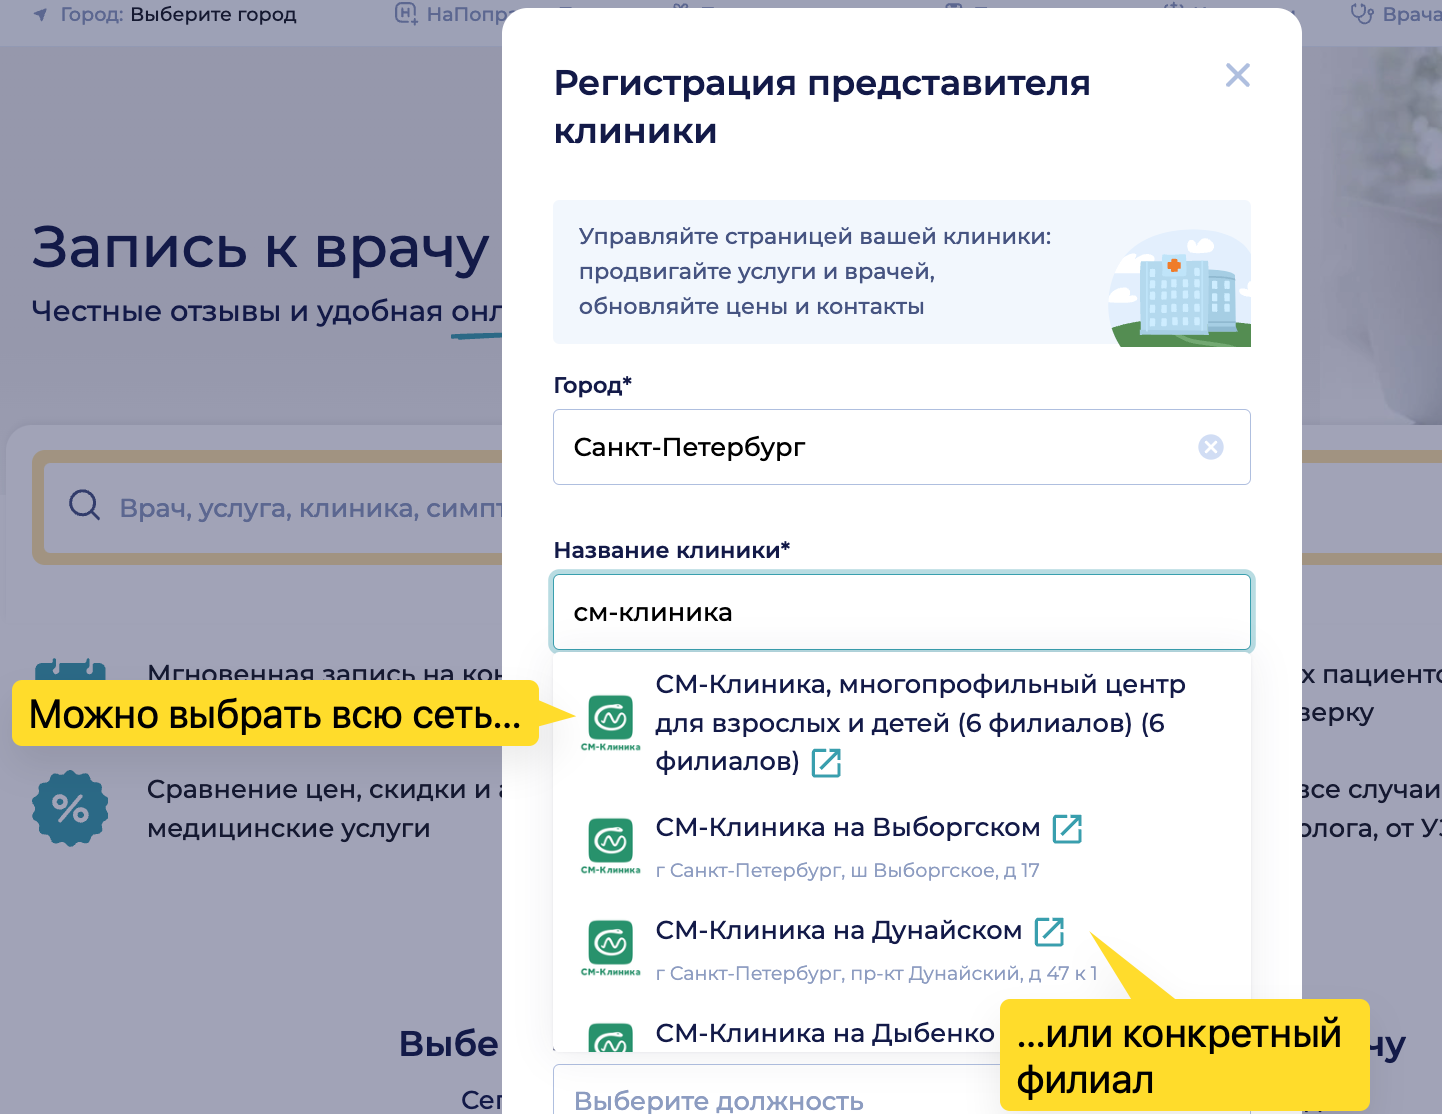
Task: Click the Управляйте страницей вашей клиники banner text
Action: click(x=815, y=271)
